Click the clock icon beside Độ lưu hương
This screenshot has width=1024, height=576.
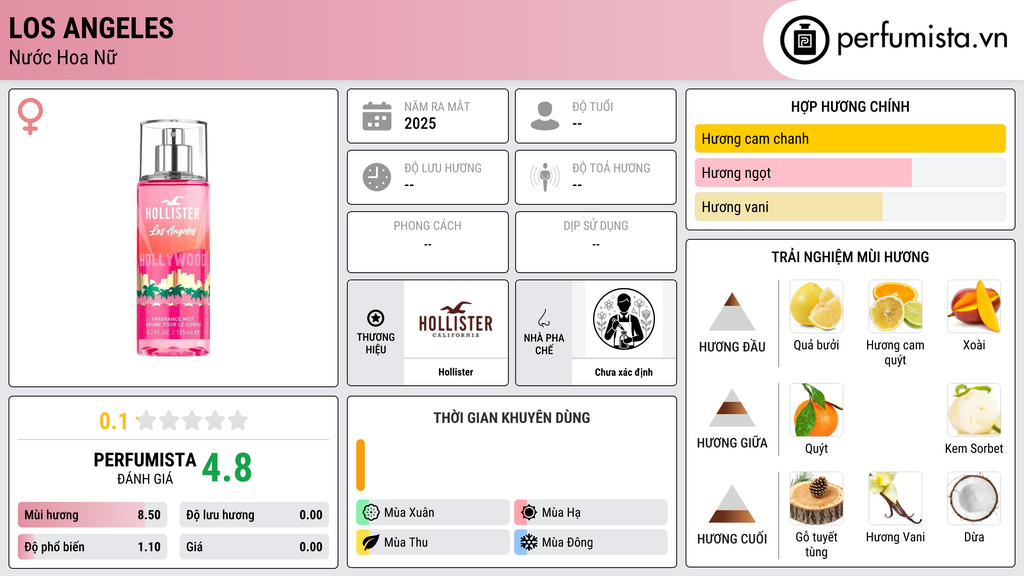[x=377, y=177]
